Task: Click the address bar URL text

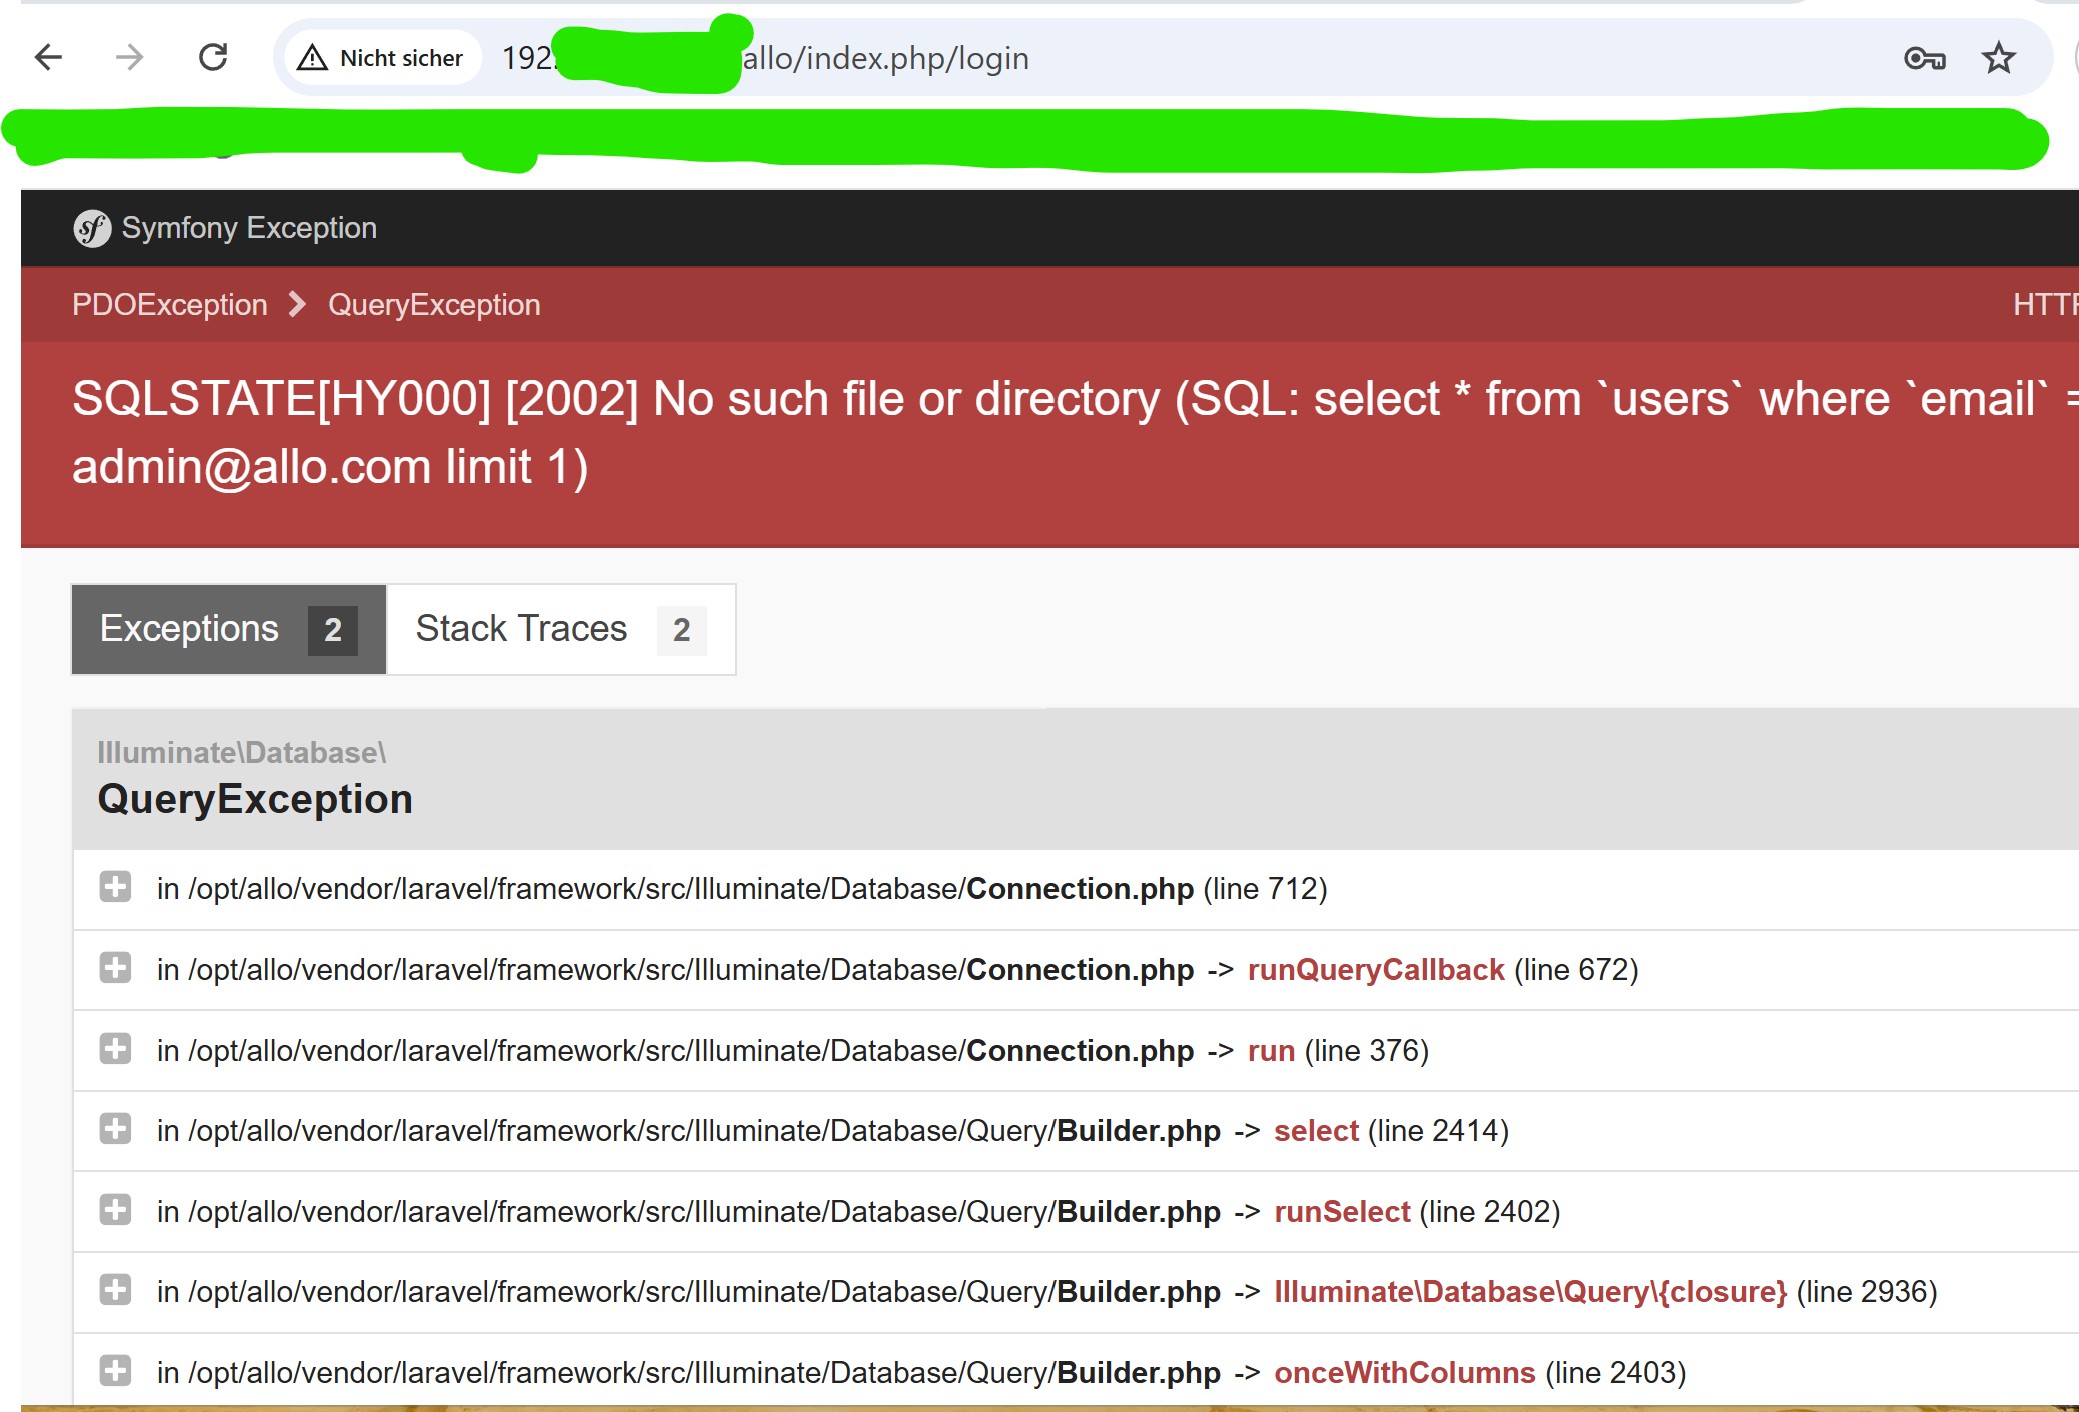Action: [885, 58]
